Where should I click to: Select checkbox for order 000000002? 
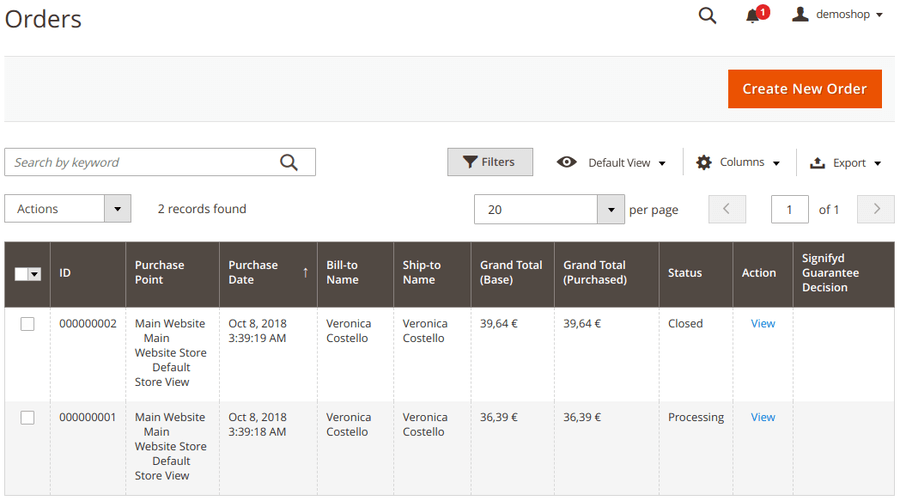click(28, 324)
